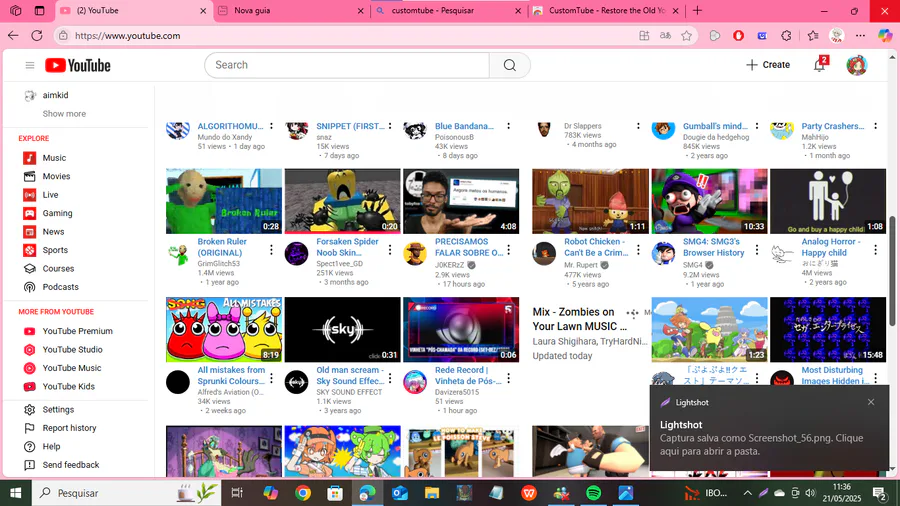This screenshot has height=506, width=900.
Task: Open Mix - Zombies on Your Lawn playlist
Action: click(580, 319)
